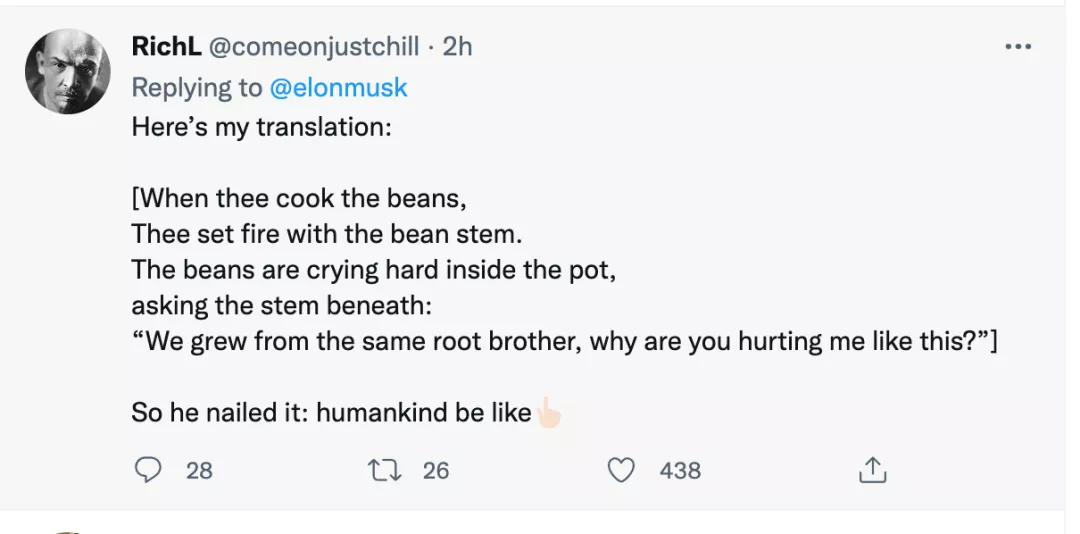Share the tweet using the upload arrow icon
Viewport: 1080px width, 534px height.
coord(872,470)
